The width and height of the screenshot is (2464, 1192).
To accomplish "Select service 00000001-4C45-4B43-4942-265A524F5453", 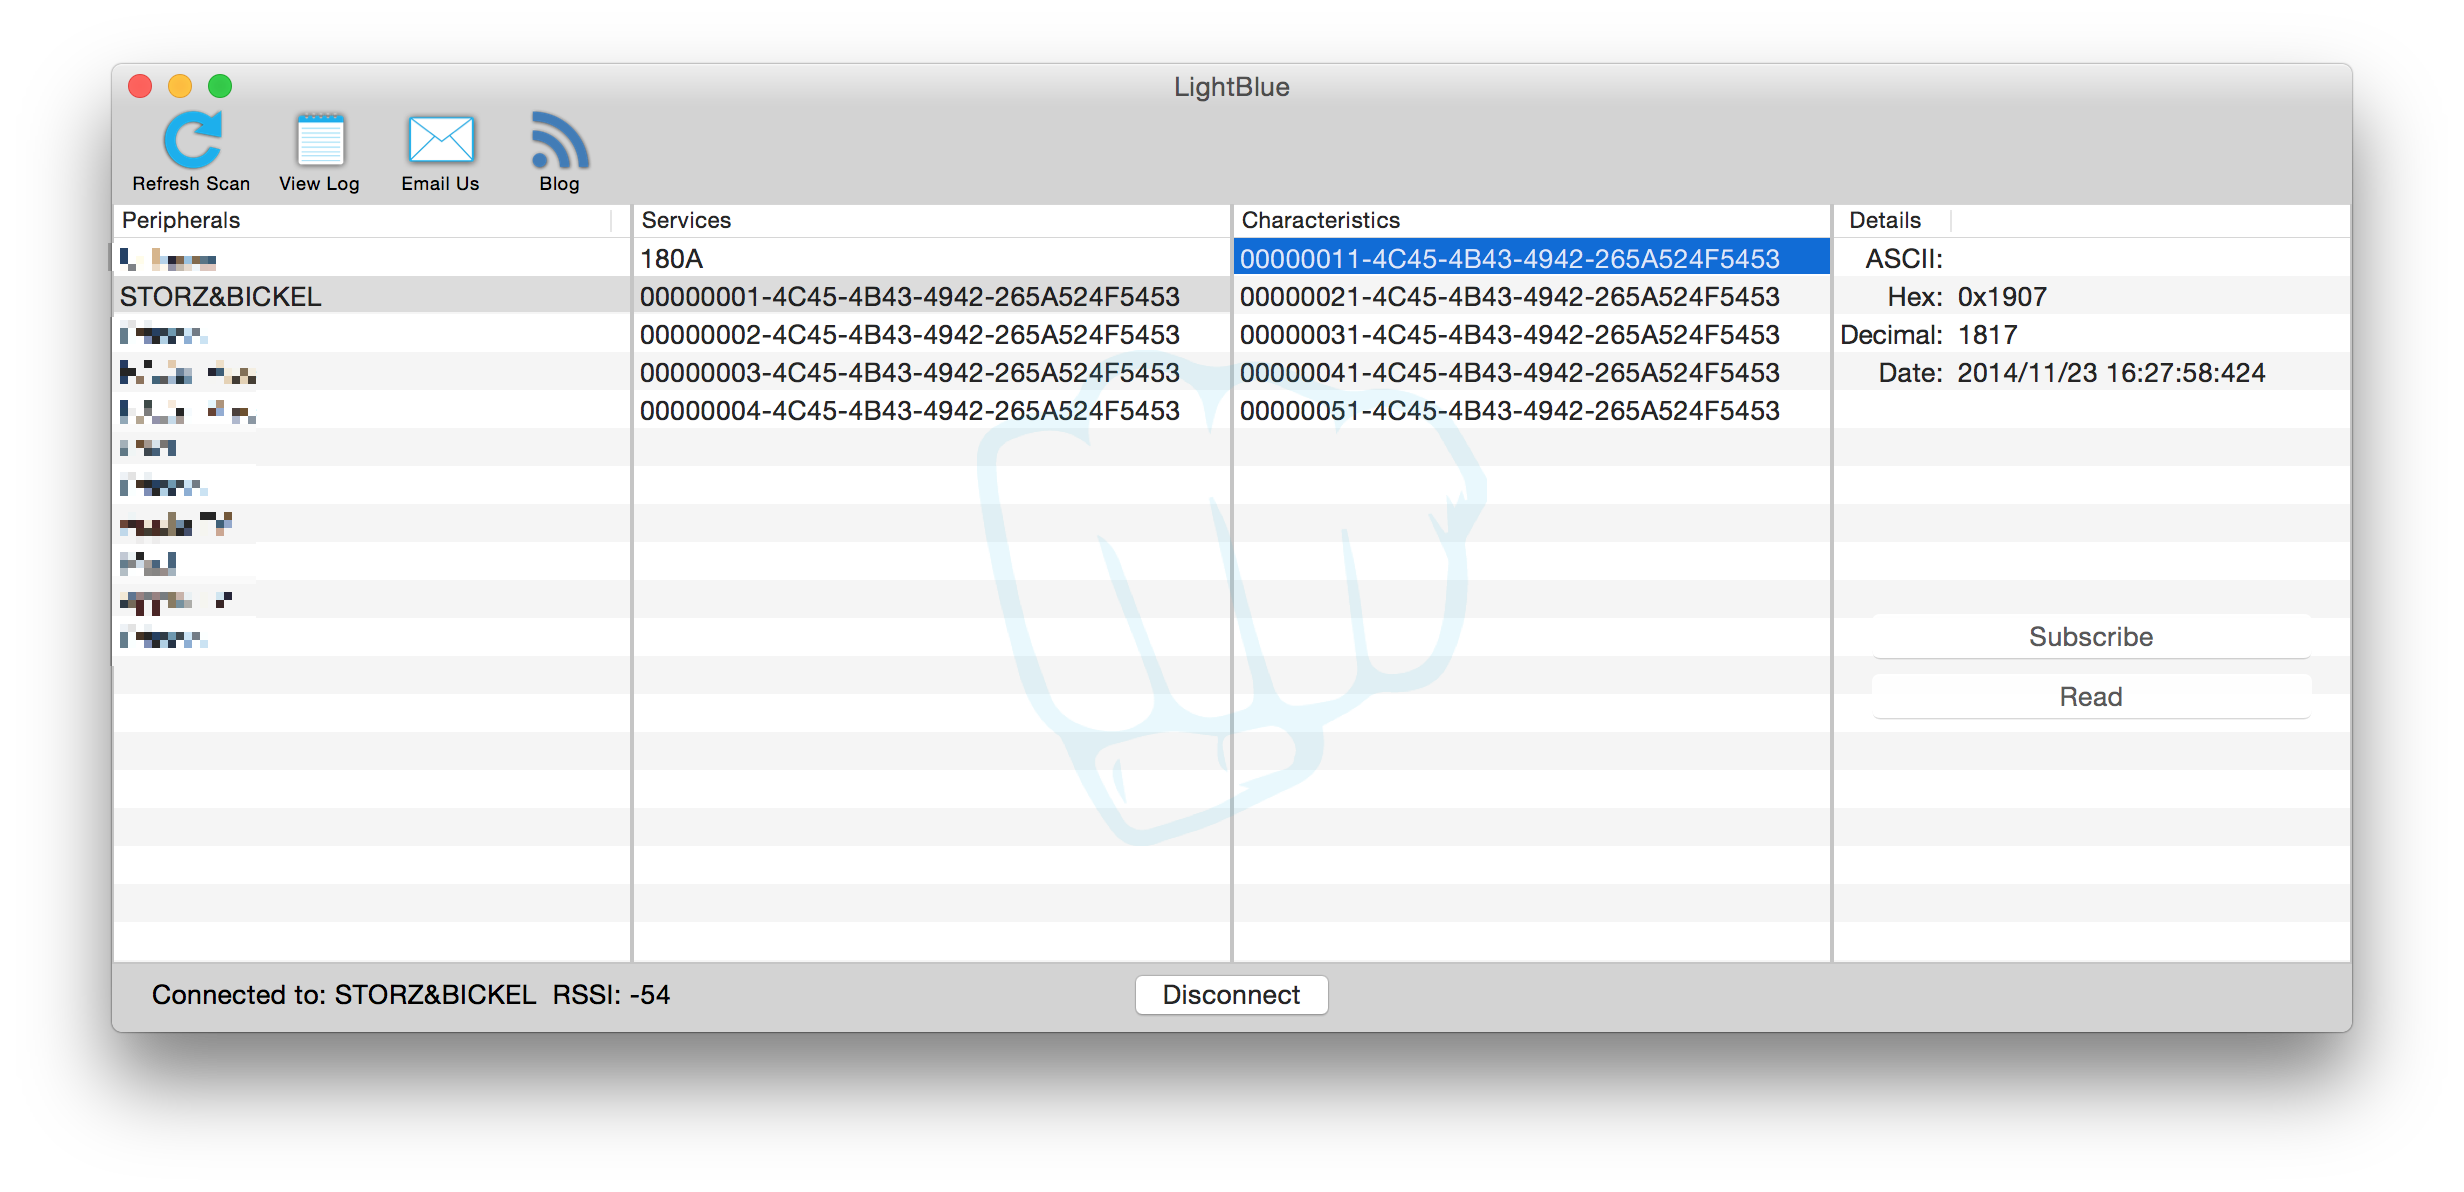I will pos(931,297).
